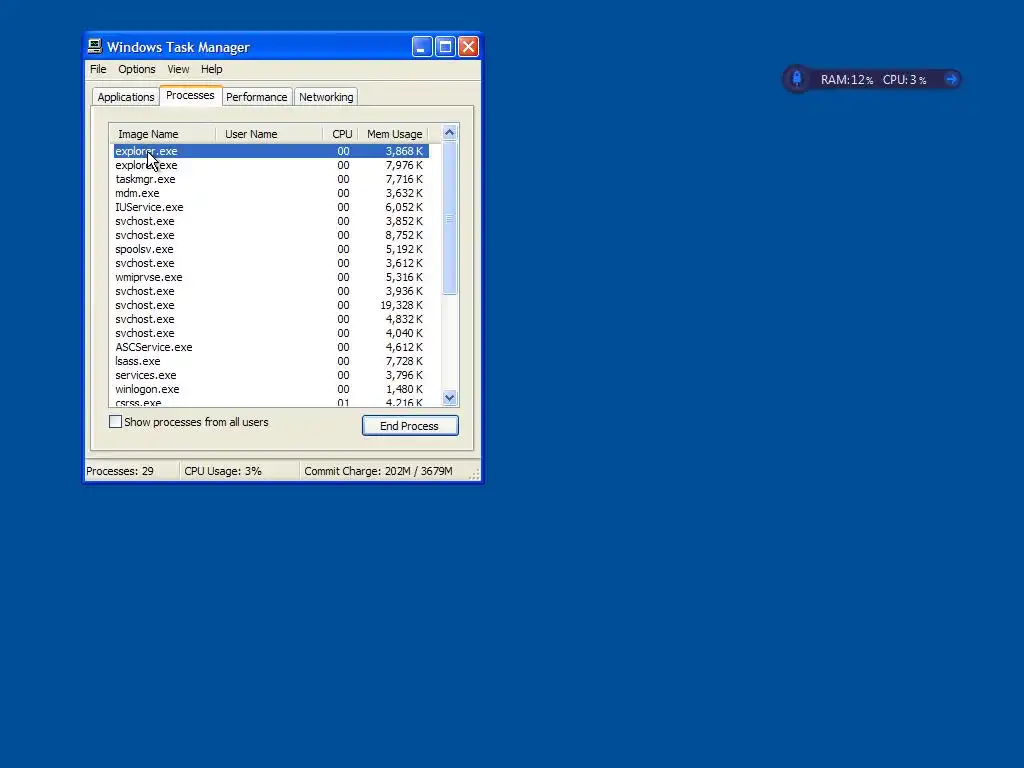The width and height of the screenshot is (1024, 768).
Task: Select svchost.exe using 4,832 K
Action: (271, 319)
